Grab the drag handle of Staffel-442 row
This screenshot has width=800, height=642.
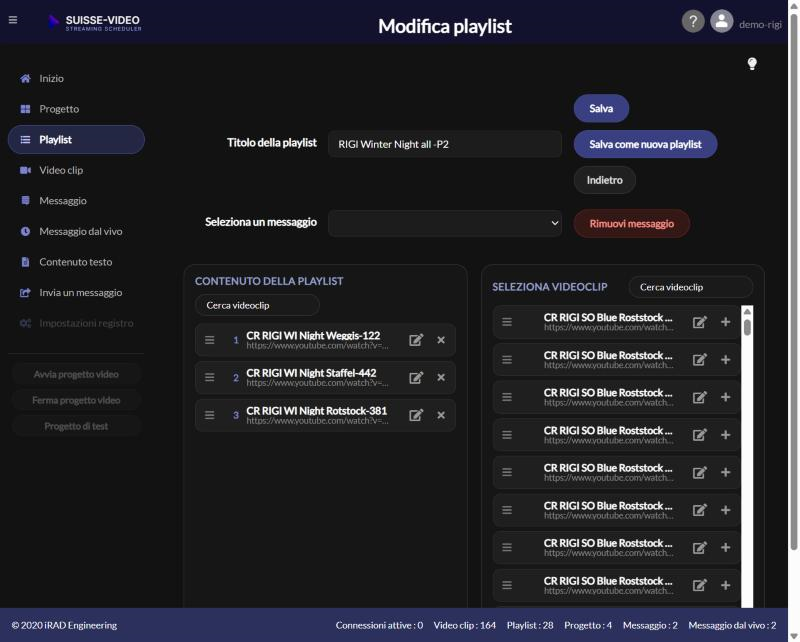(x=209, y=377)
